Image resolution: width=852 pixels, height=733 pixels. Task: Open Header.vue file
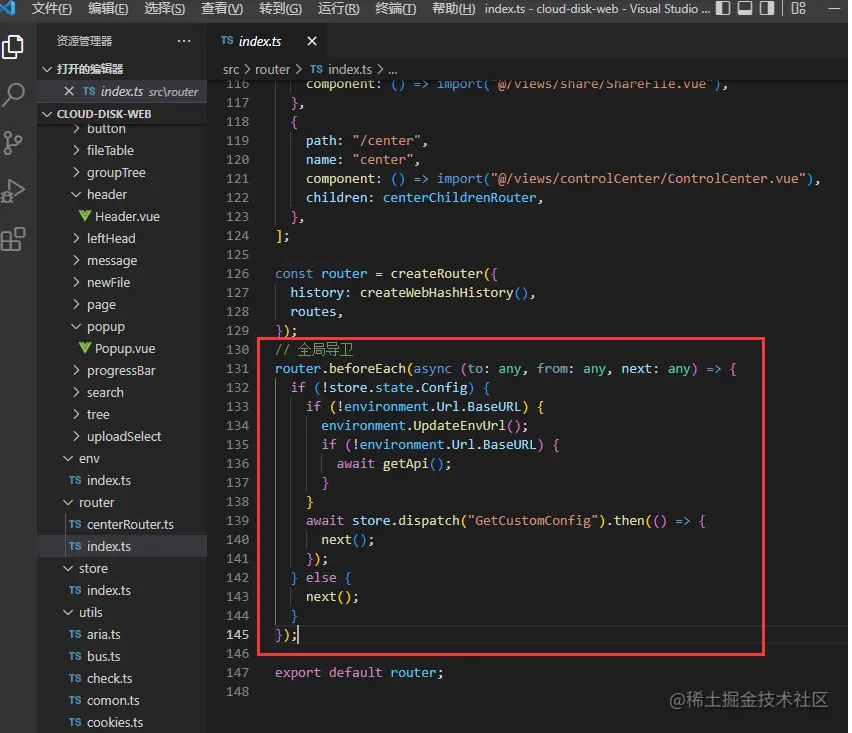(x=122, y=216)
